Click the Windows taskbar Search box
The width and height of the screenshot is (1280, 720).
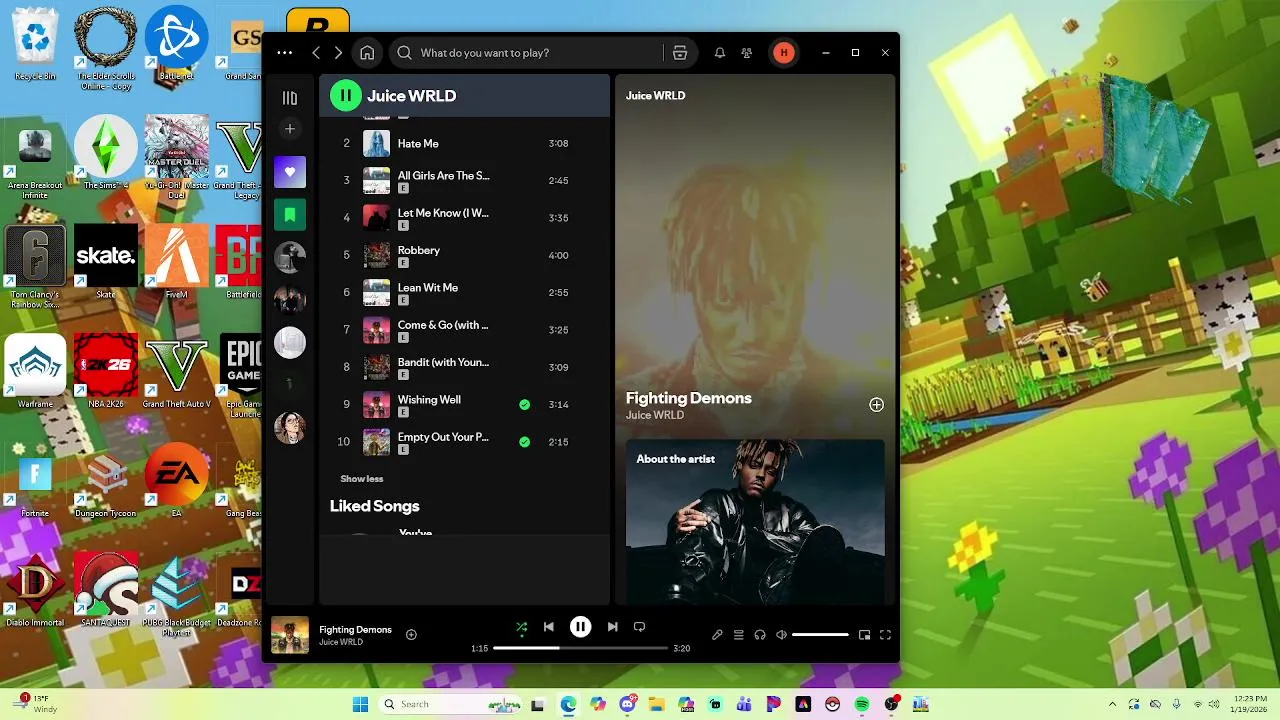coord(448,705)
